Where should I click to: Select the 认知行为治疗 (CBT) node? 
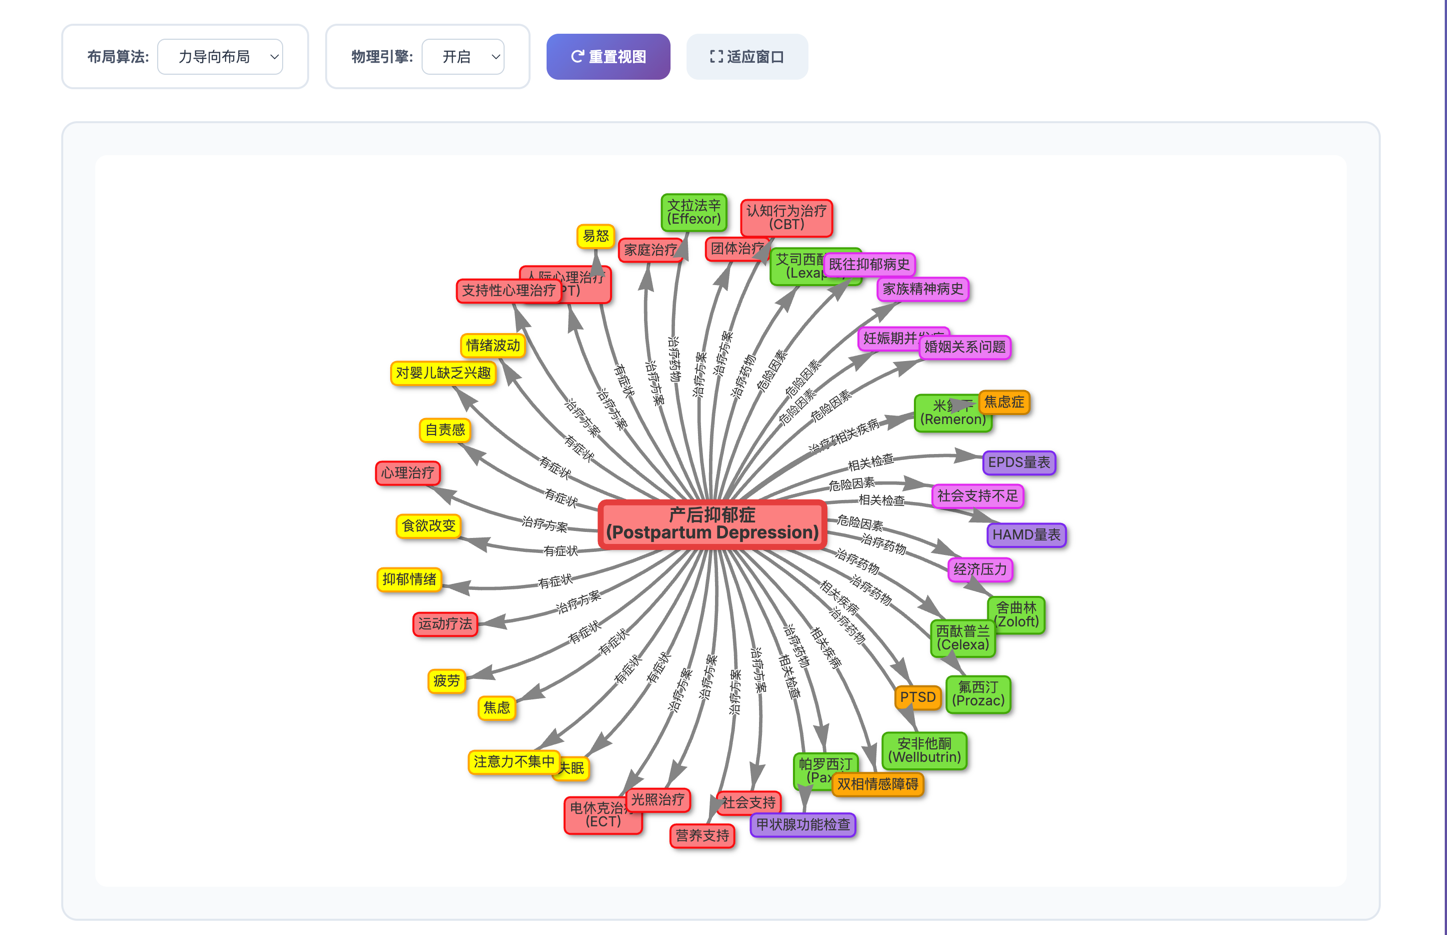pos(787,217)
